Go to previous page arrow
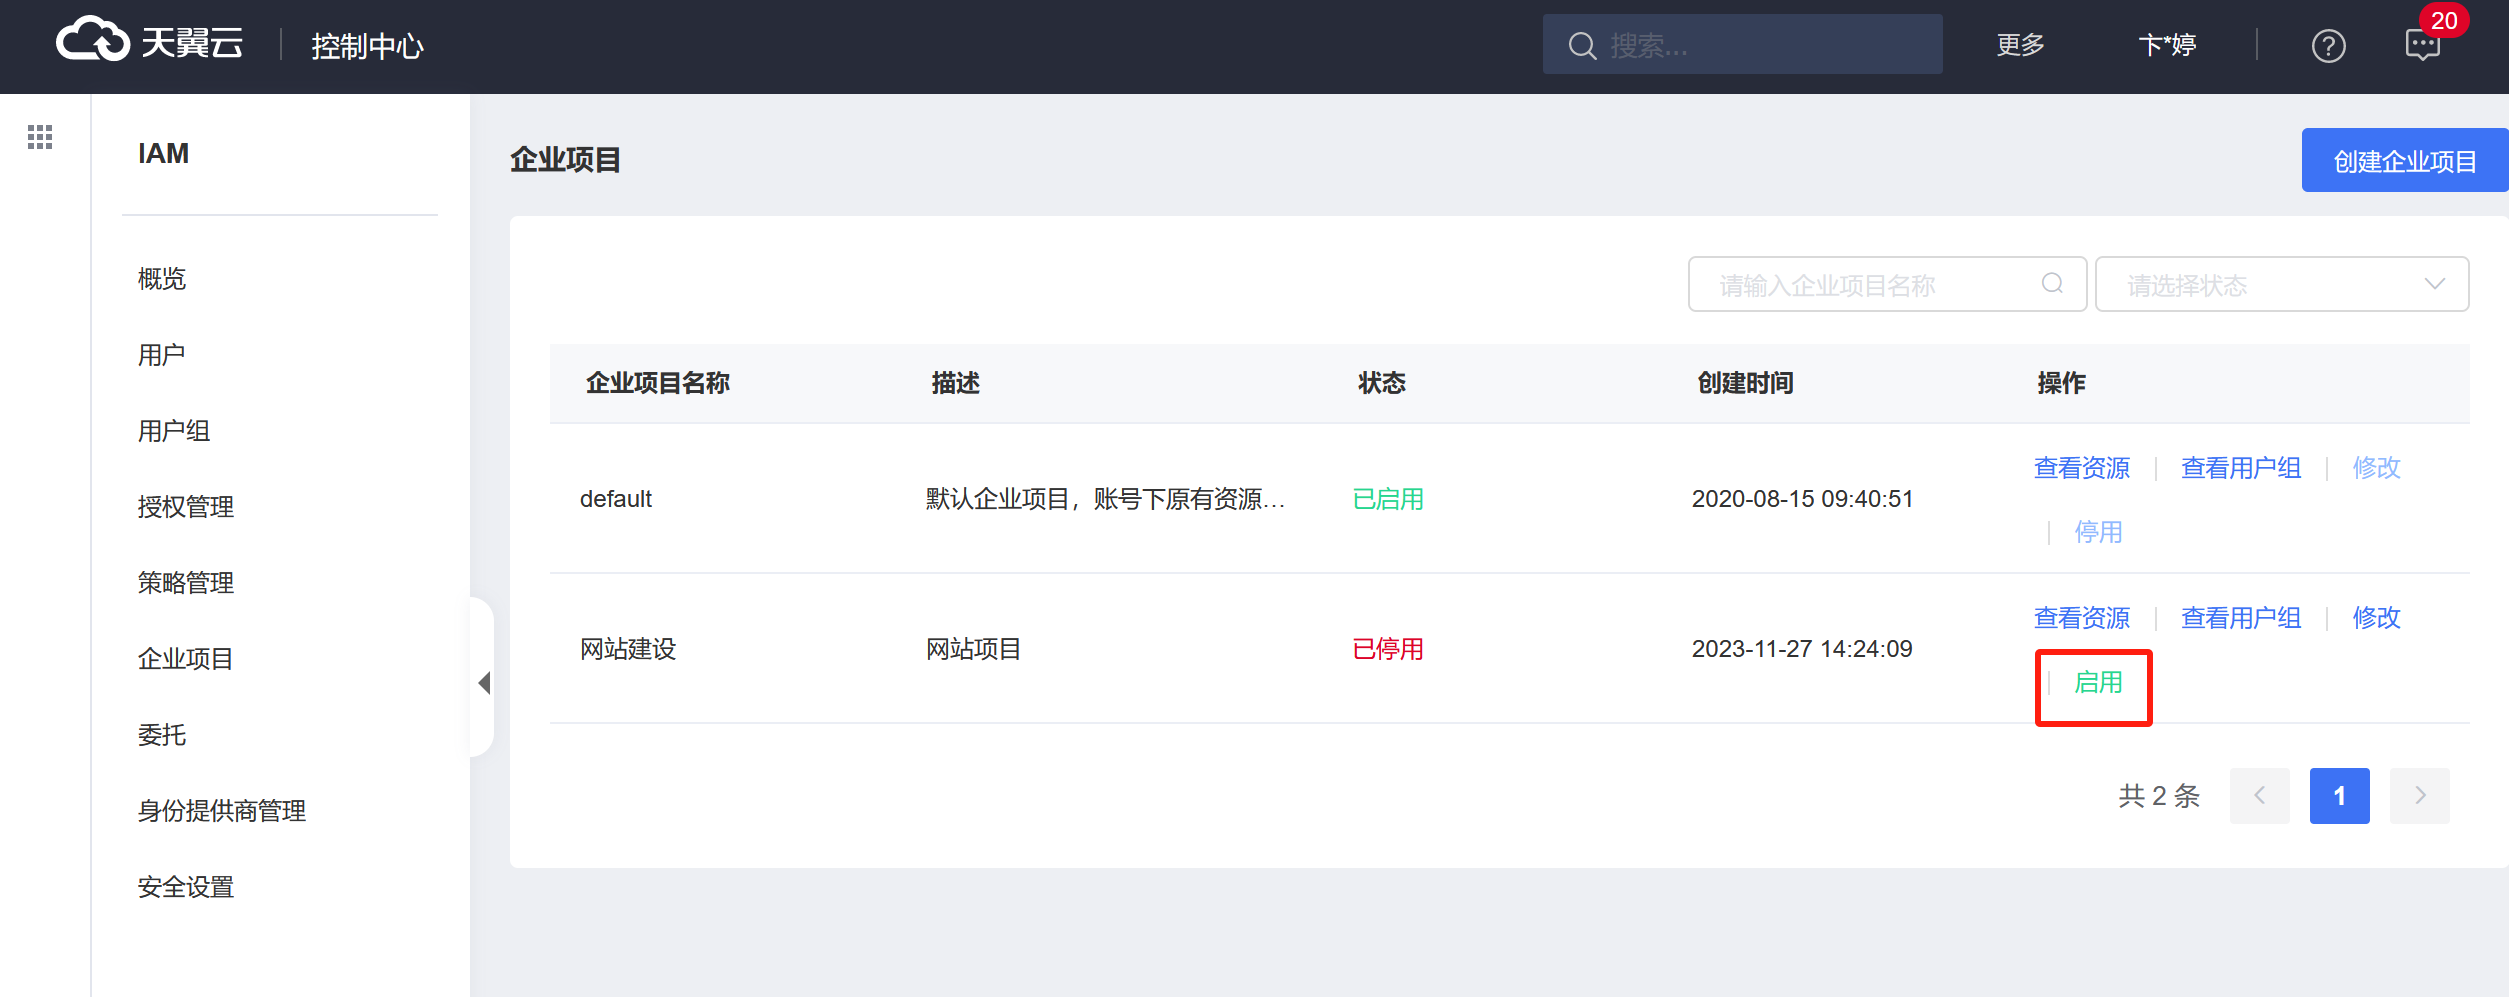 click(2259, 796)
